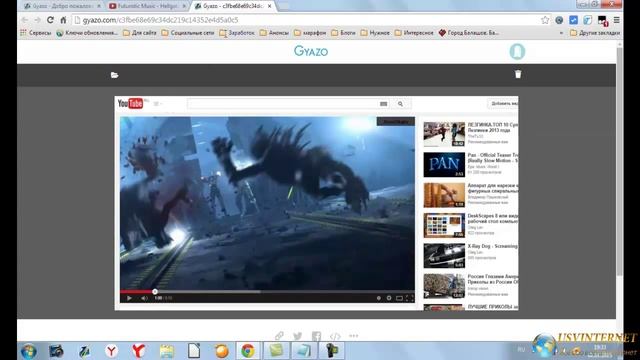The image size is (640, 360).
Task: Bookmark this page with the star icon
Action: tap(545, 20)
